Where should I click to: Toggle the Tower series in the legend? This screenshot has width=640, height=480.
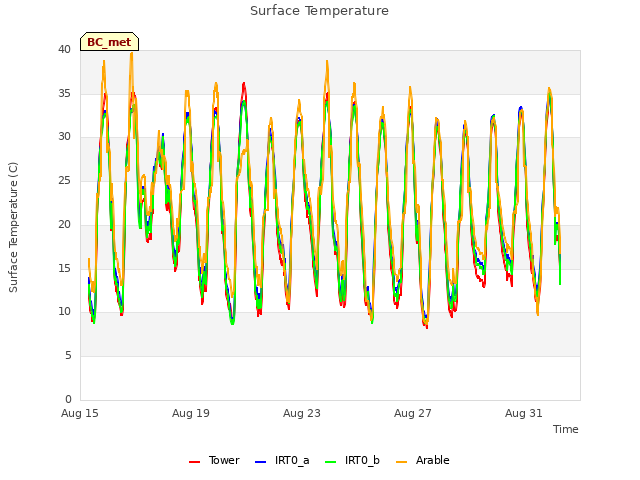click(x=214, y=460)
